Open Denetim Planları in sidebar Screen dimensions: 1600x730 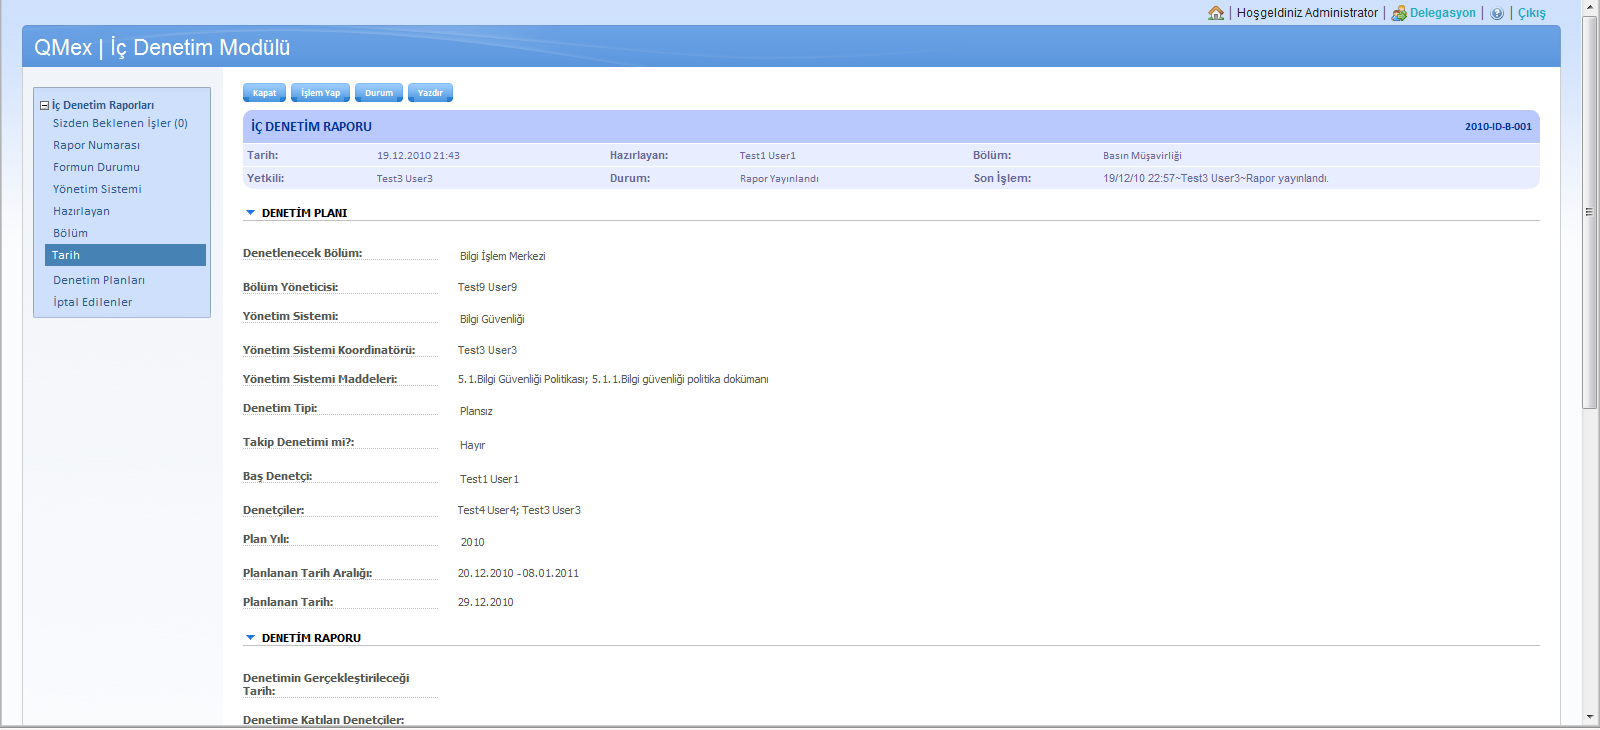pos(99,280)
